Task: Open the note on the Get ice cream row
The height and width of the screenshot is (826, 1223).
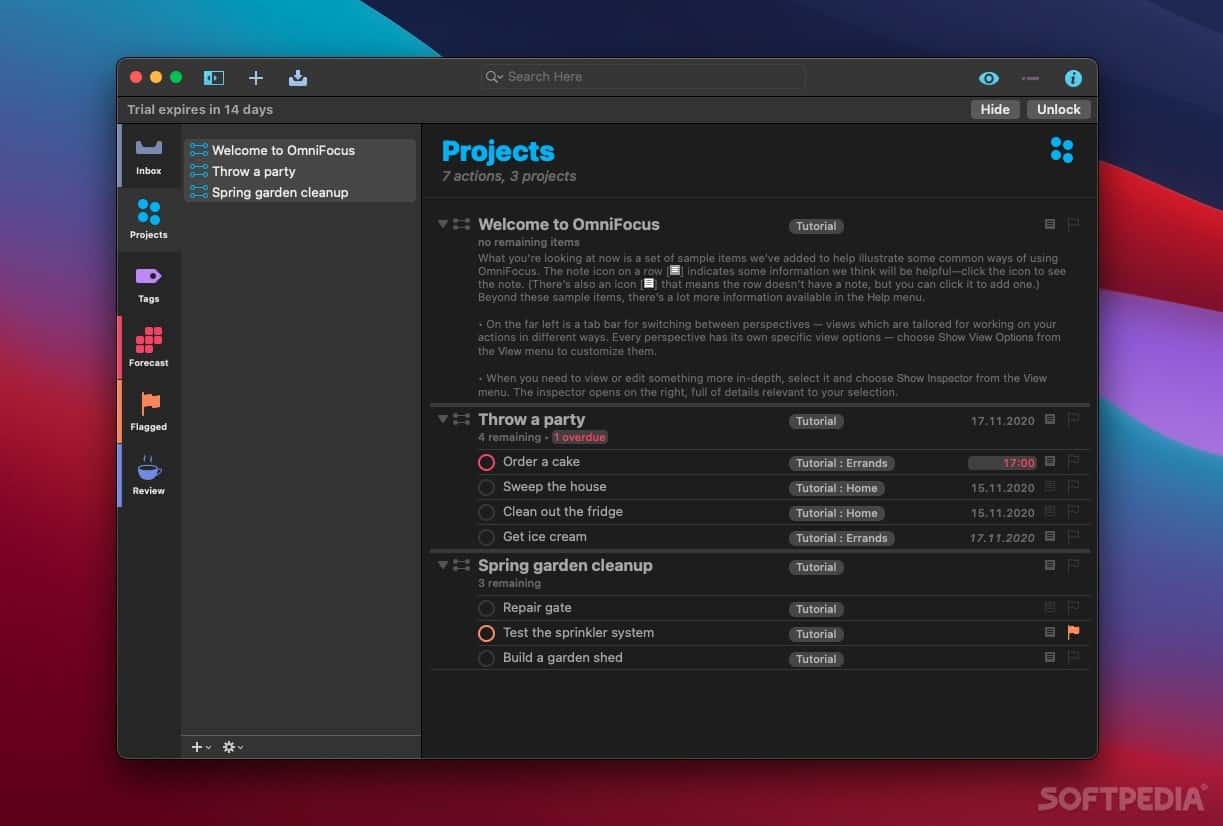Action: [x=1050, y=536]
